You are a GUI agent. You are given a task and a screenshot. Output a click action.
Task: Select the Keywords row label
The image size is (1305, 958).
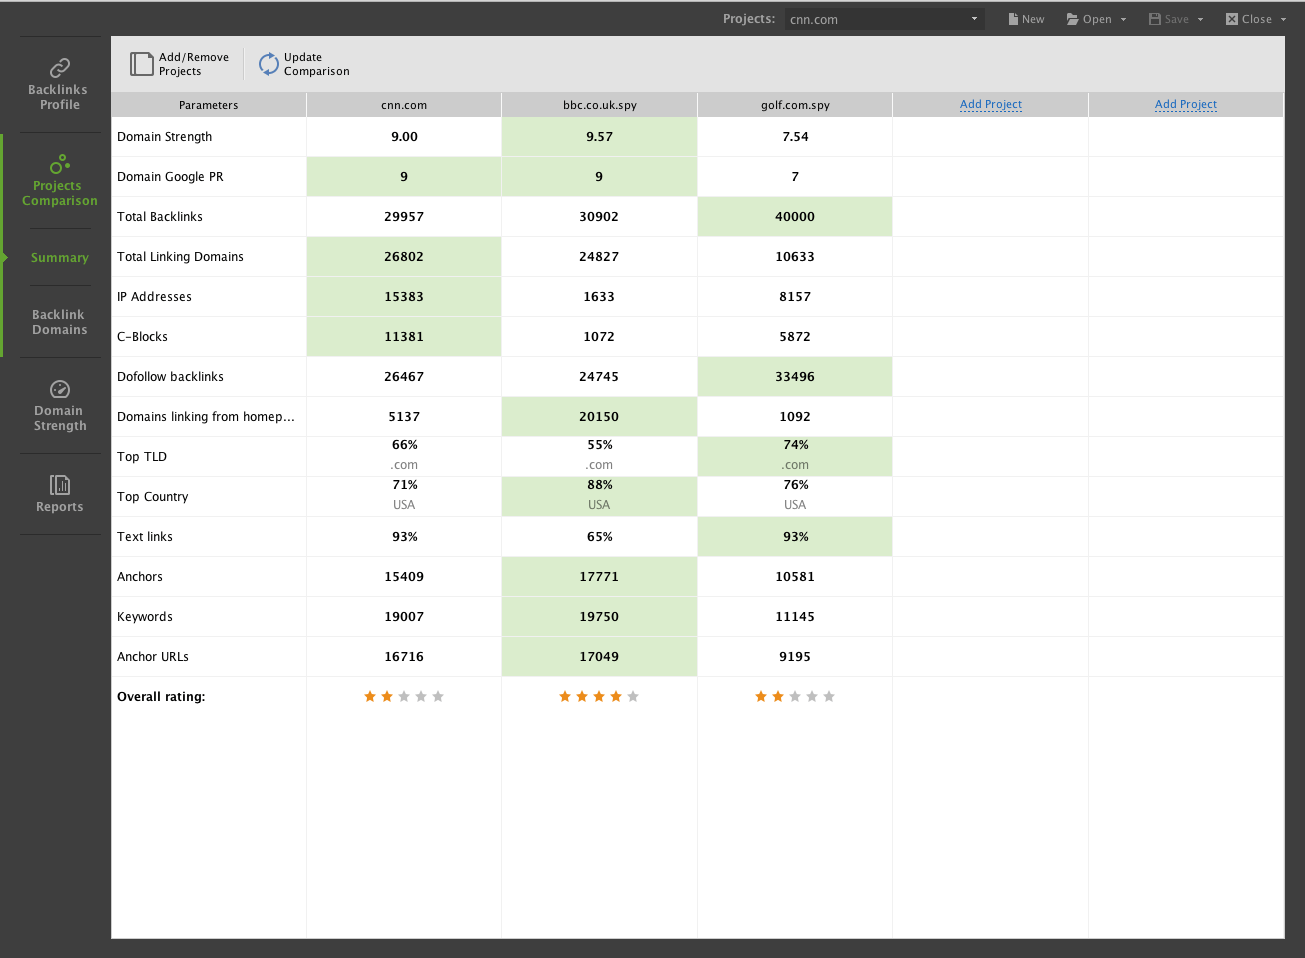point(145,617)
